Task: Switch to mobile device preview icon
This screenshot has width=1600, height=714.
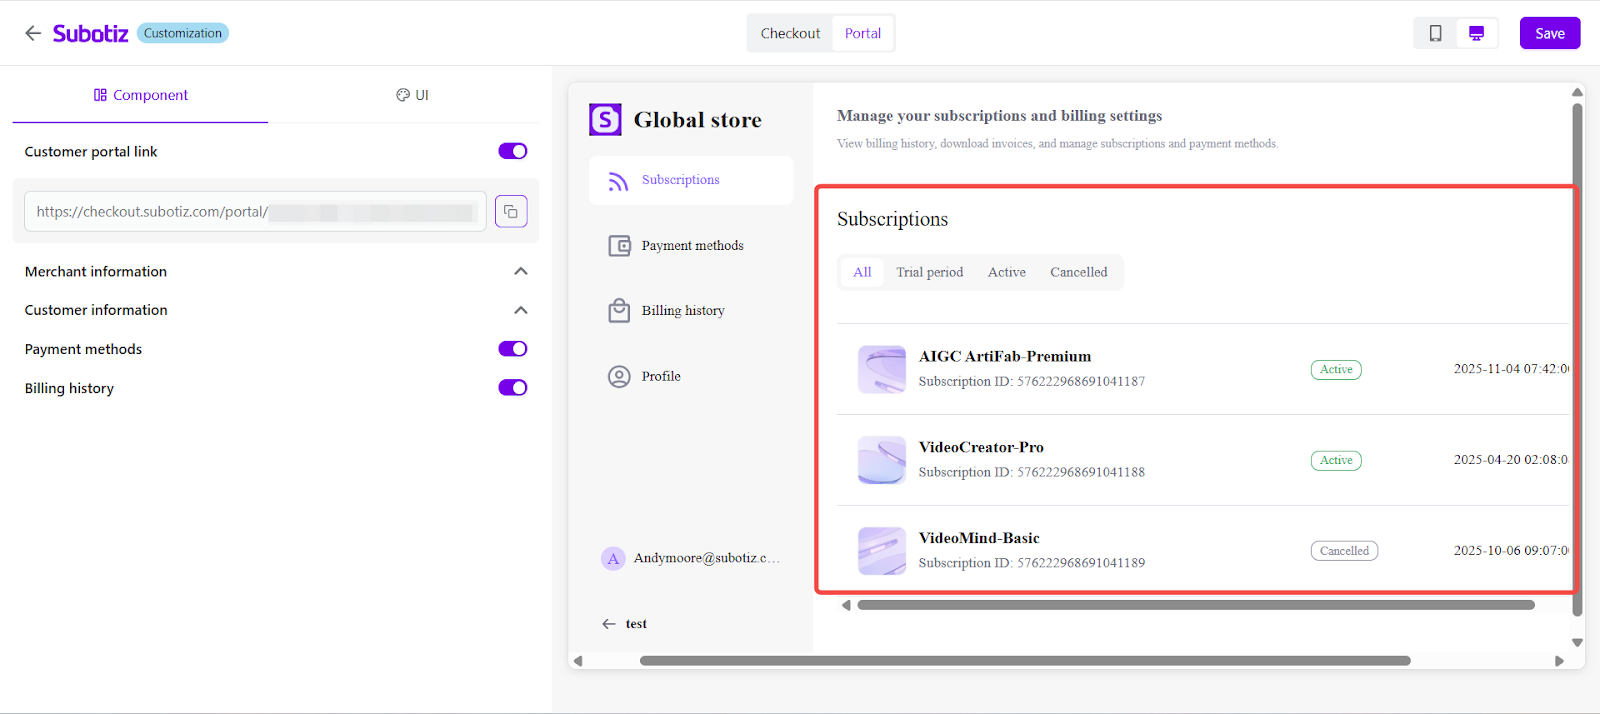Action: tap(1435, 33)
